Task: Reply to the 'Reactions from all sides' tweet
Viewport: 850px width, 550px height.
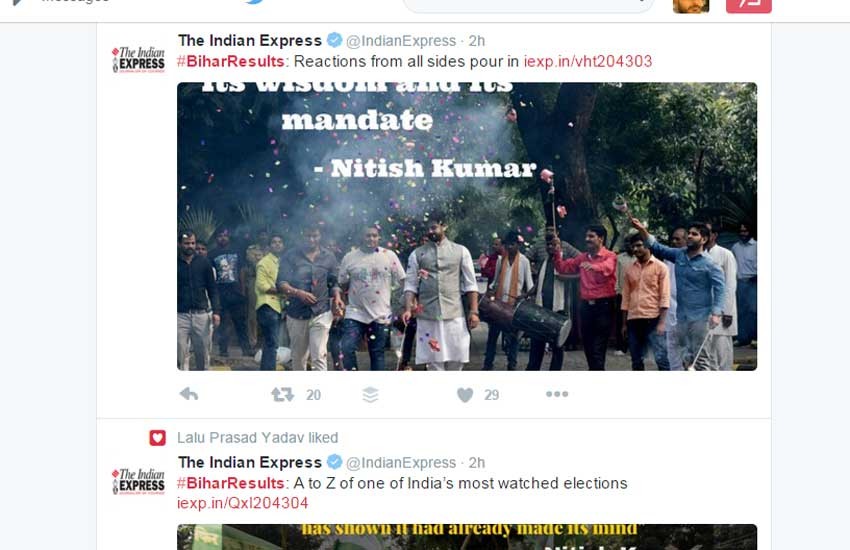Action: (189, 394)
